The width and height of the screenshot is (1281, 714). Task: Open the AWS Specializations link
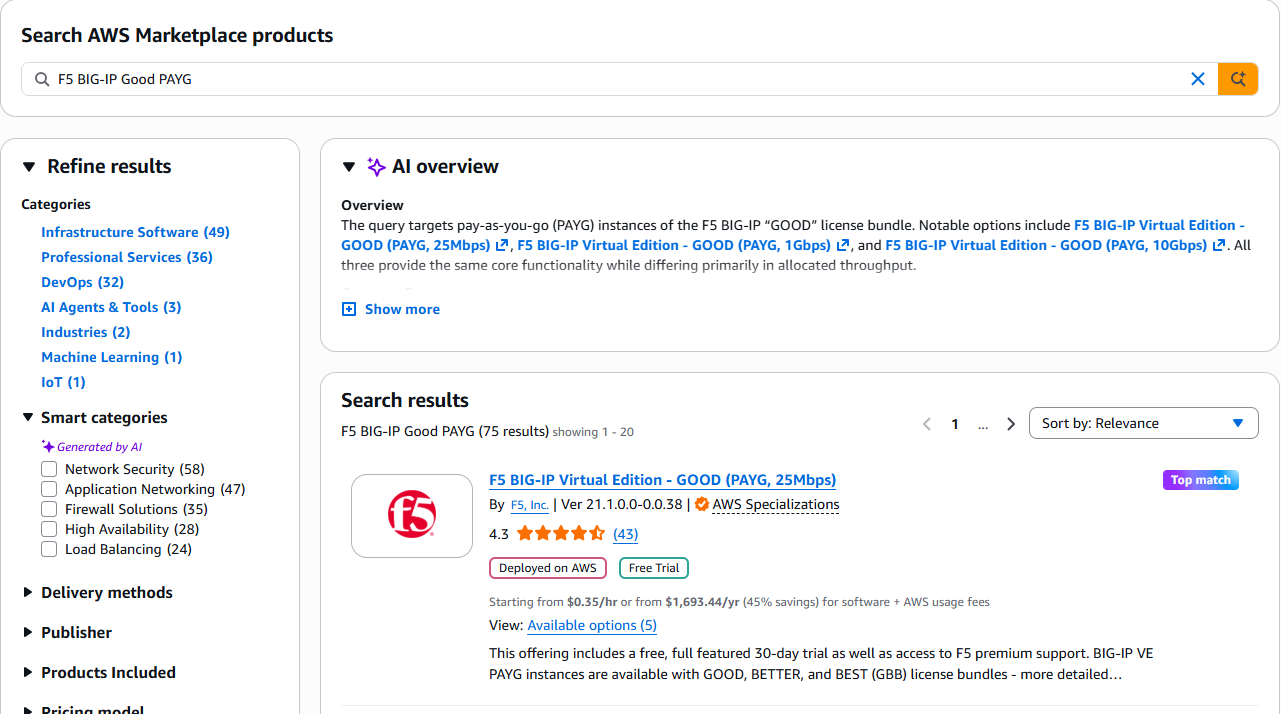[x=776, y=505]
